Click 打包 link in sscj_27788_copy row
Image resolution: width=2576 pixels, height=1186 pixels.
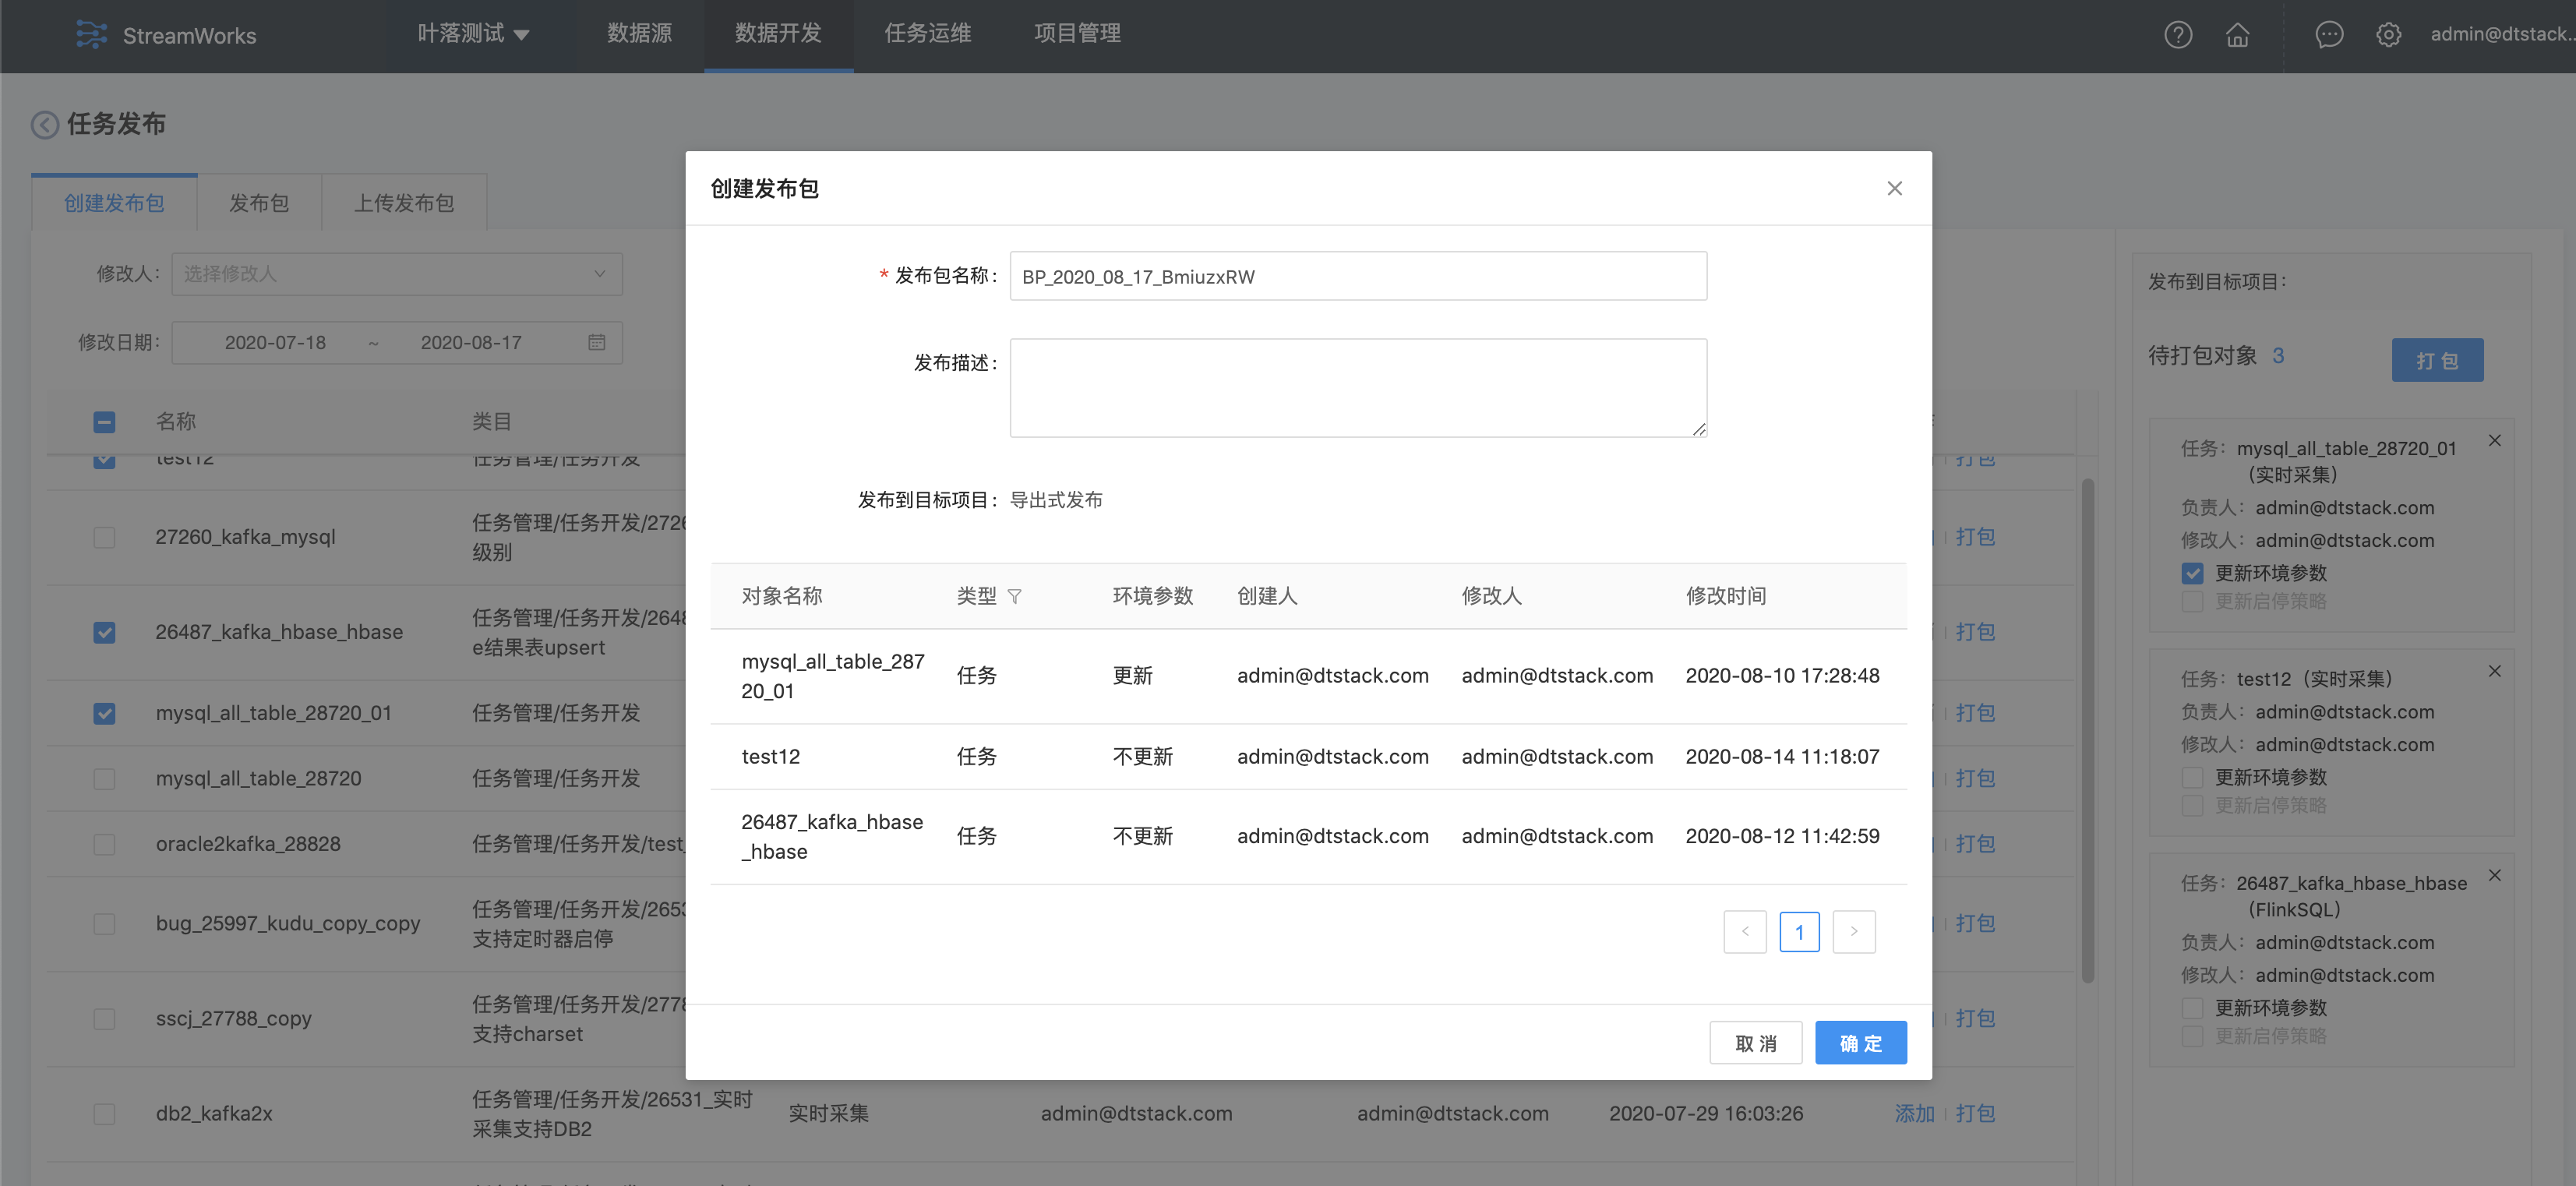pyautogui.click(x=1976, y=1018)
